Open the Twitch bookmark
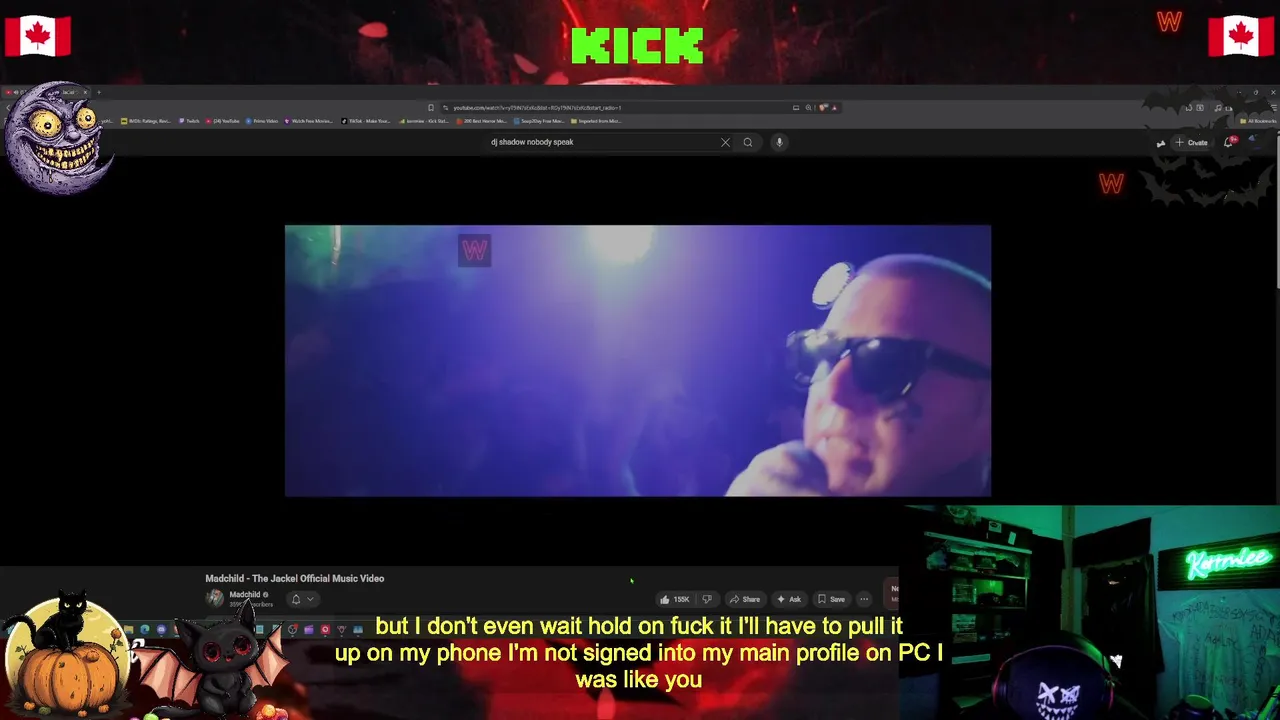 (x=190, y=121)
